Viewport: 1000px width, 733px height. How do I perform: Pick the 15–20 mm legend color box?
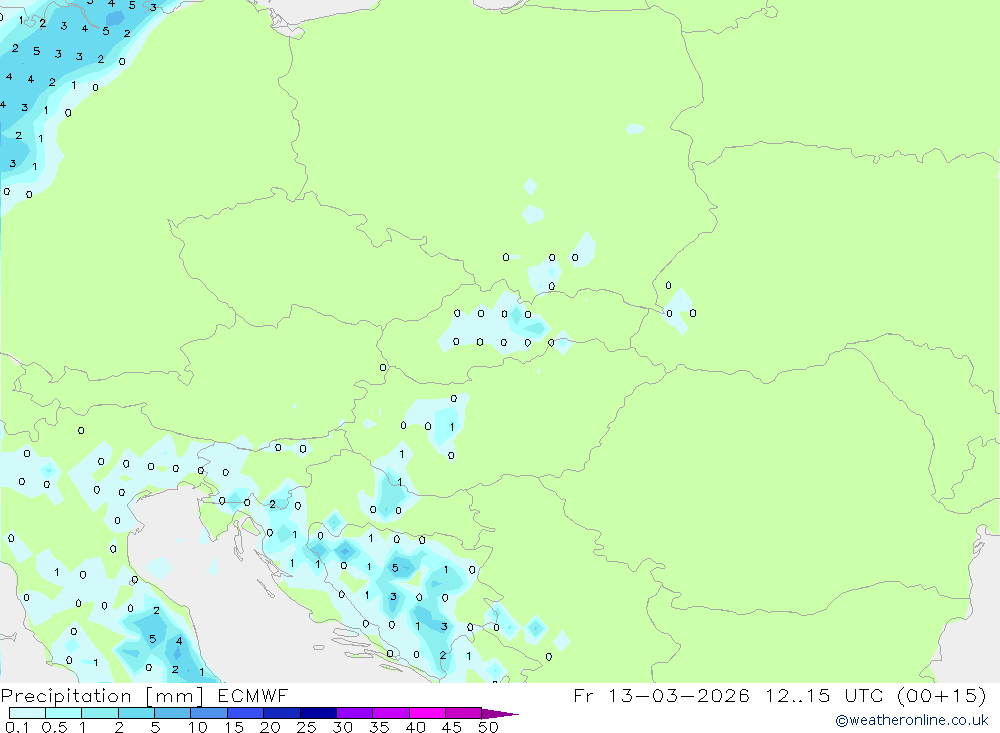pyautogui.click(x=245, y=713)
